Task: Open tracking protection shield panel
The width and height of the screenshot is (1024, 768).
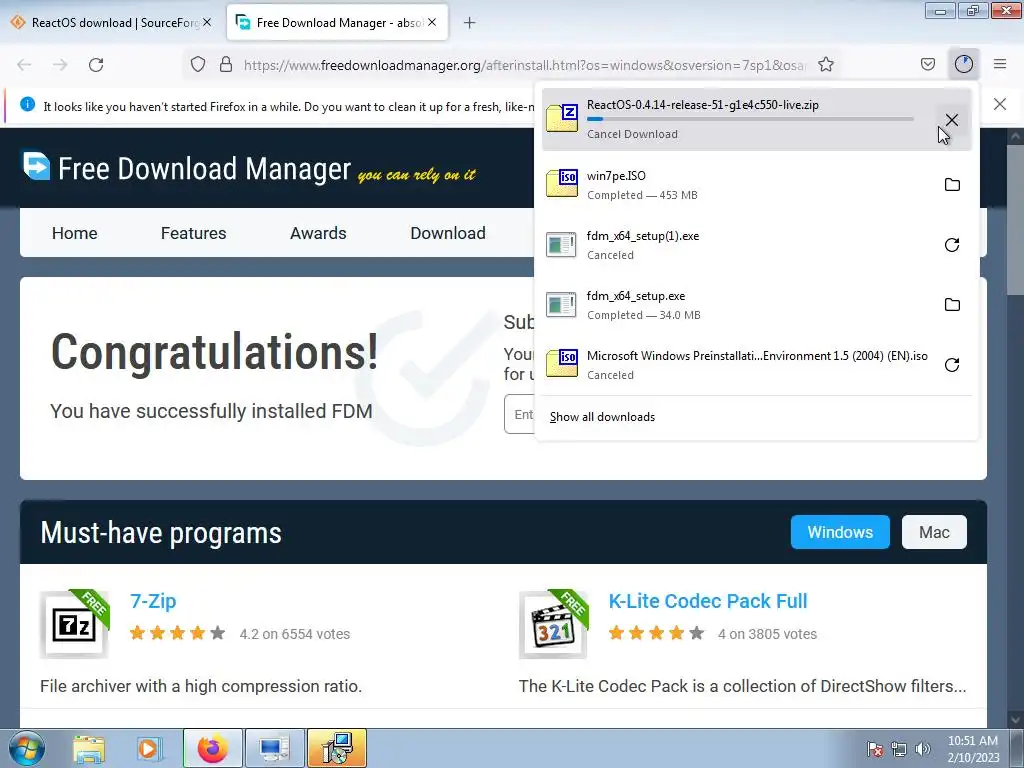Action: tap(198, 65)
